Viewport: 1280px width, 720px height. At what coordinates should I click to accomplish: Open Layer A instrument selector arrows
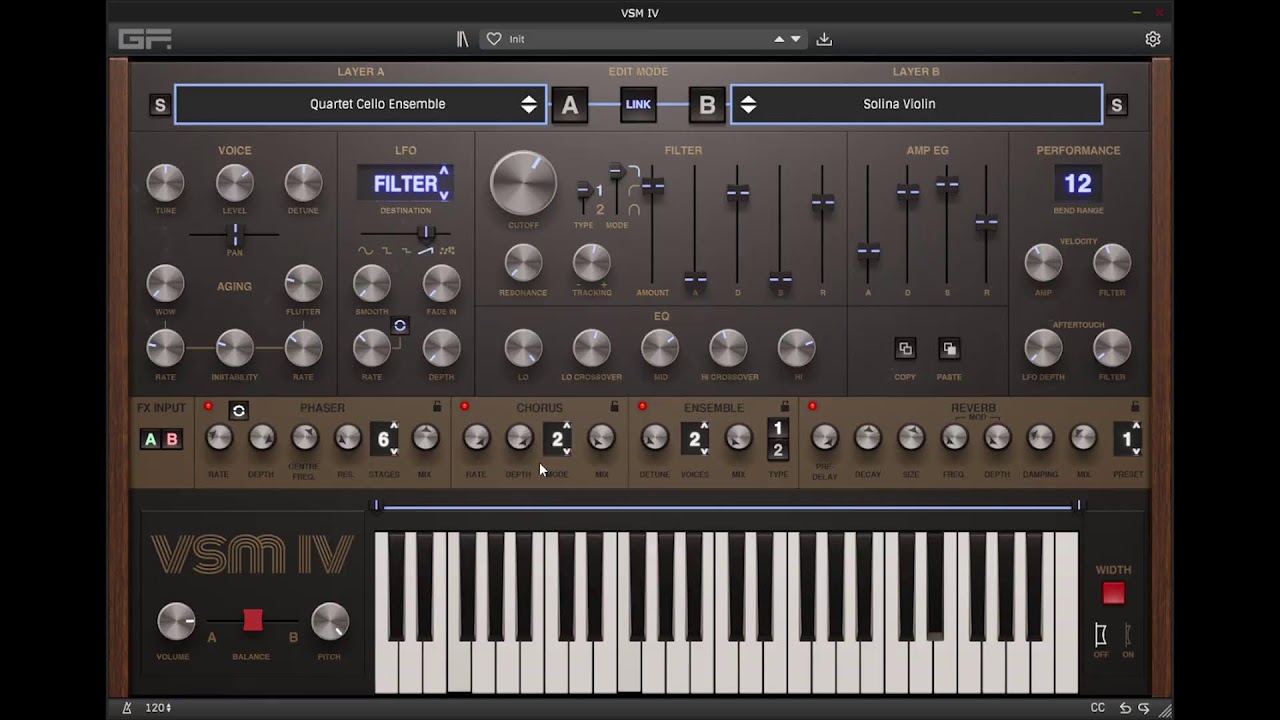(x=529, y=104)
